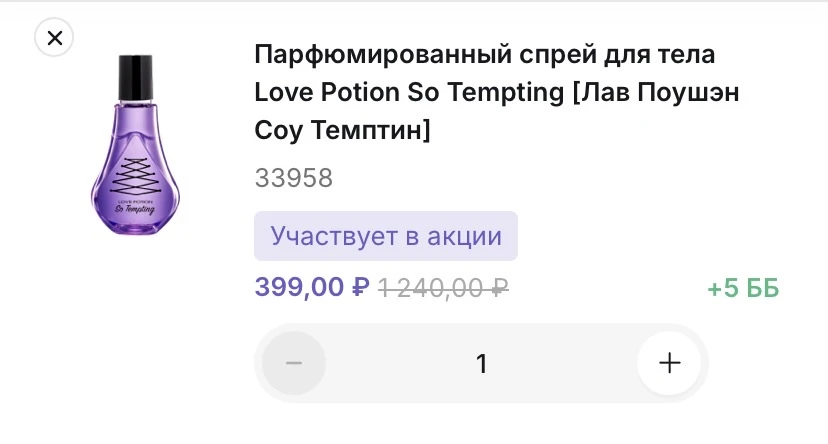Click the ruble sign after 399,00

click(361, 288)
